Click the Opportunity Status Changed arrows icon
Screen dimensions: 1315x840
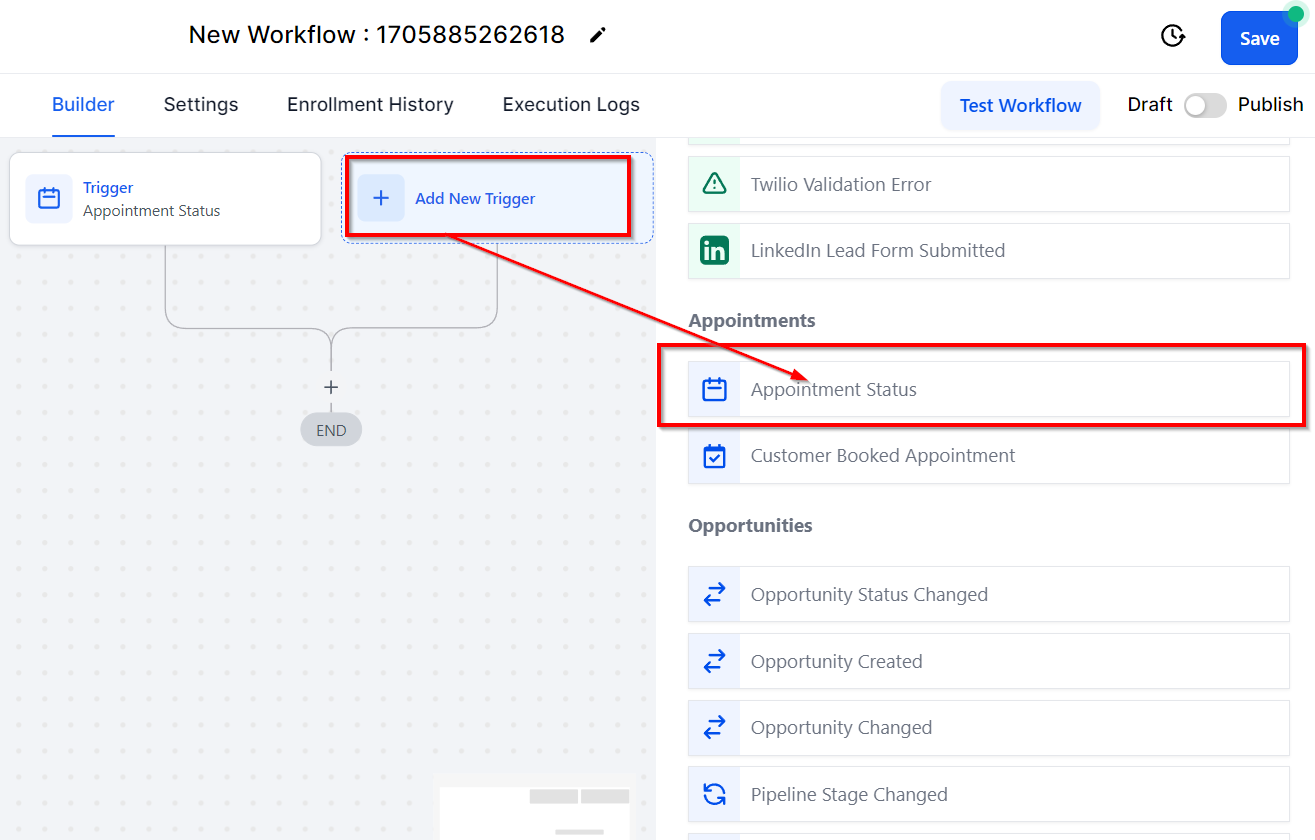coord(714,594)
